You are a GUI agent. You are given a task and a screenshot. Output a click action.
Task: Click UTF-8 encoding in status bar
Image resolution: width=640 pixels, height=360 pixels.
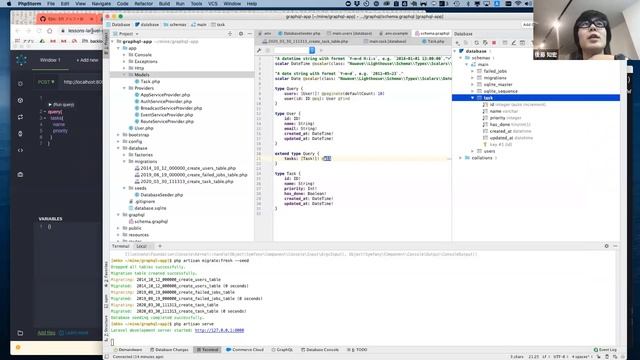pos(559,357)
